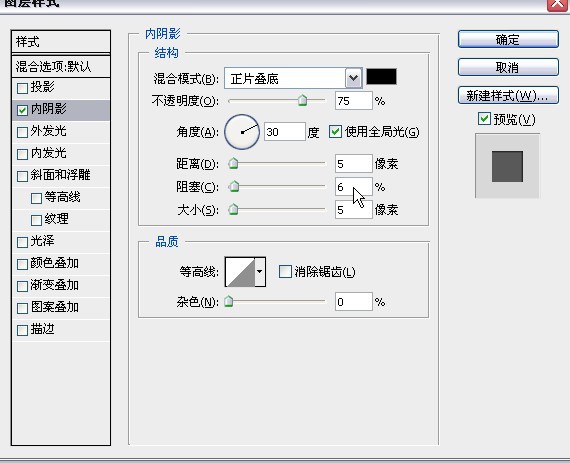
Task: Open the 混合模式 blend mode dropdown
Action: [293, 78]
